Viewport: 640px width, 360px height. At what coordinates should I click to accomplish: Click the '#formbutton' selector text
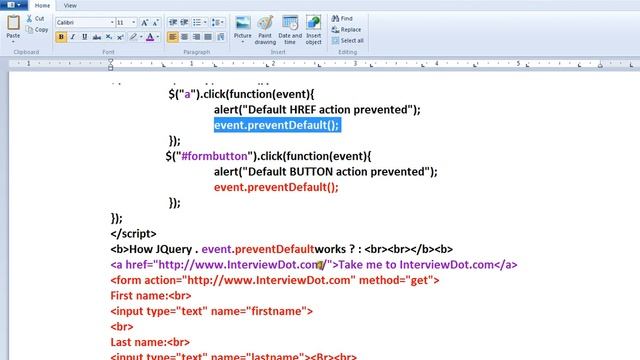214,156
